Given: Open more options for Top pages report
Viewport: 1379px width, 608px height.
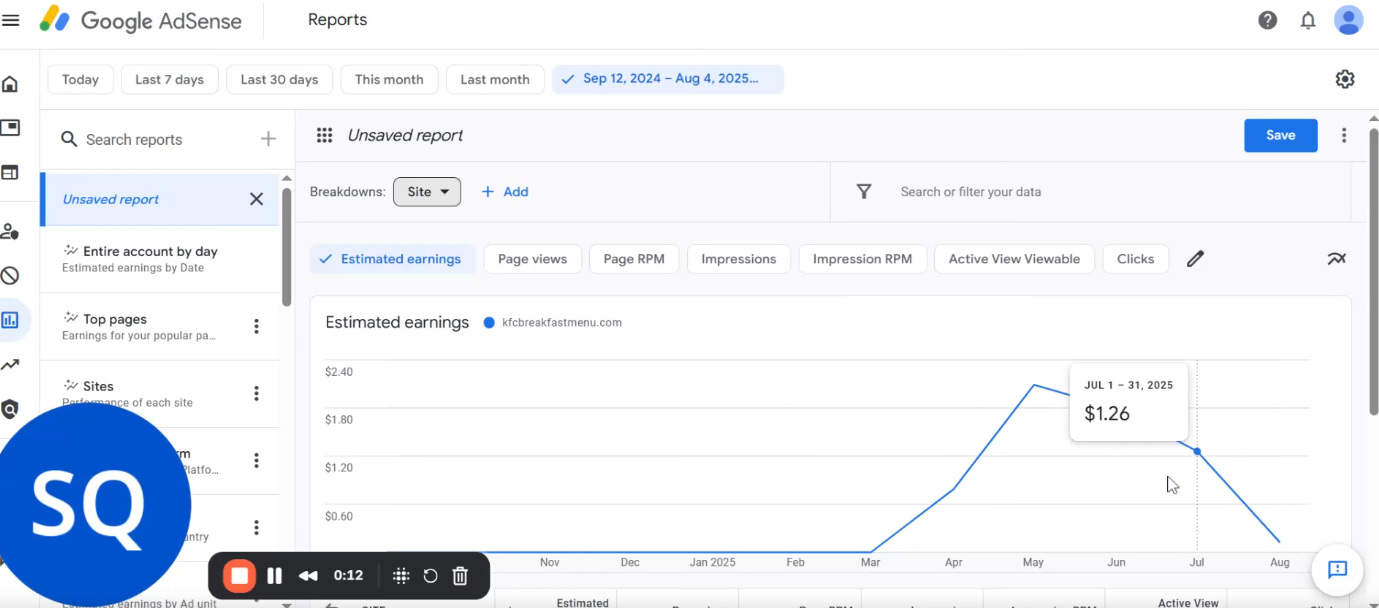Looking at the screenshot, I should tap(256, 326).
